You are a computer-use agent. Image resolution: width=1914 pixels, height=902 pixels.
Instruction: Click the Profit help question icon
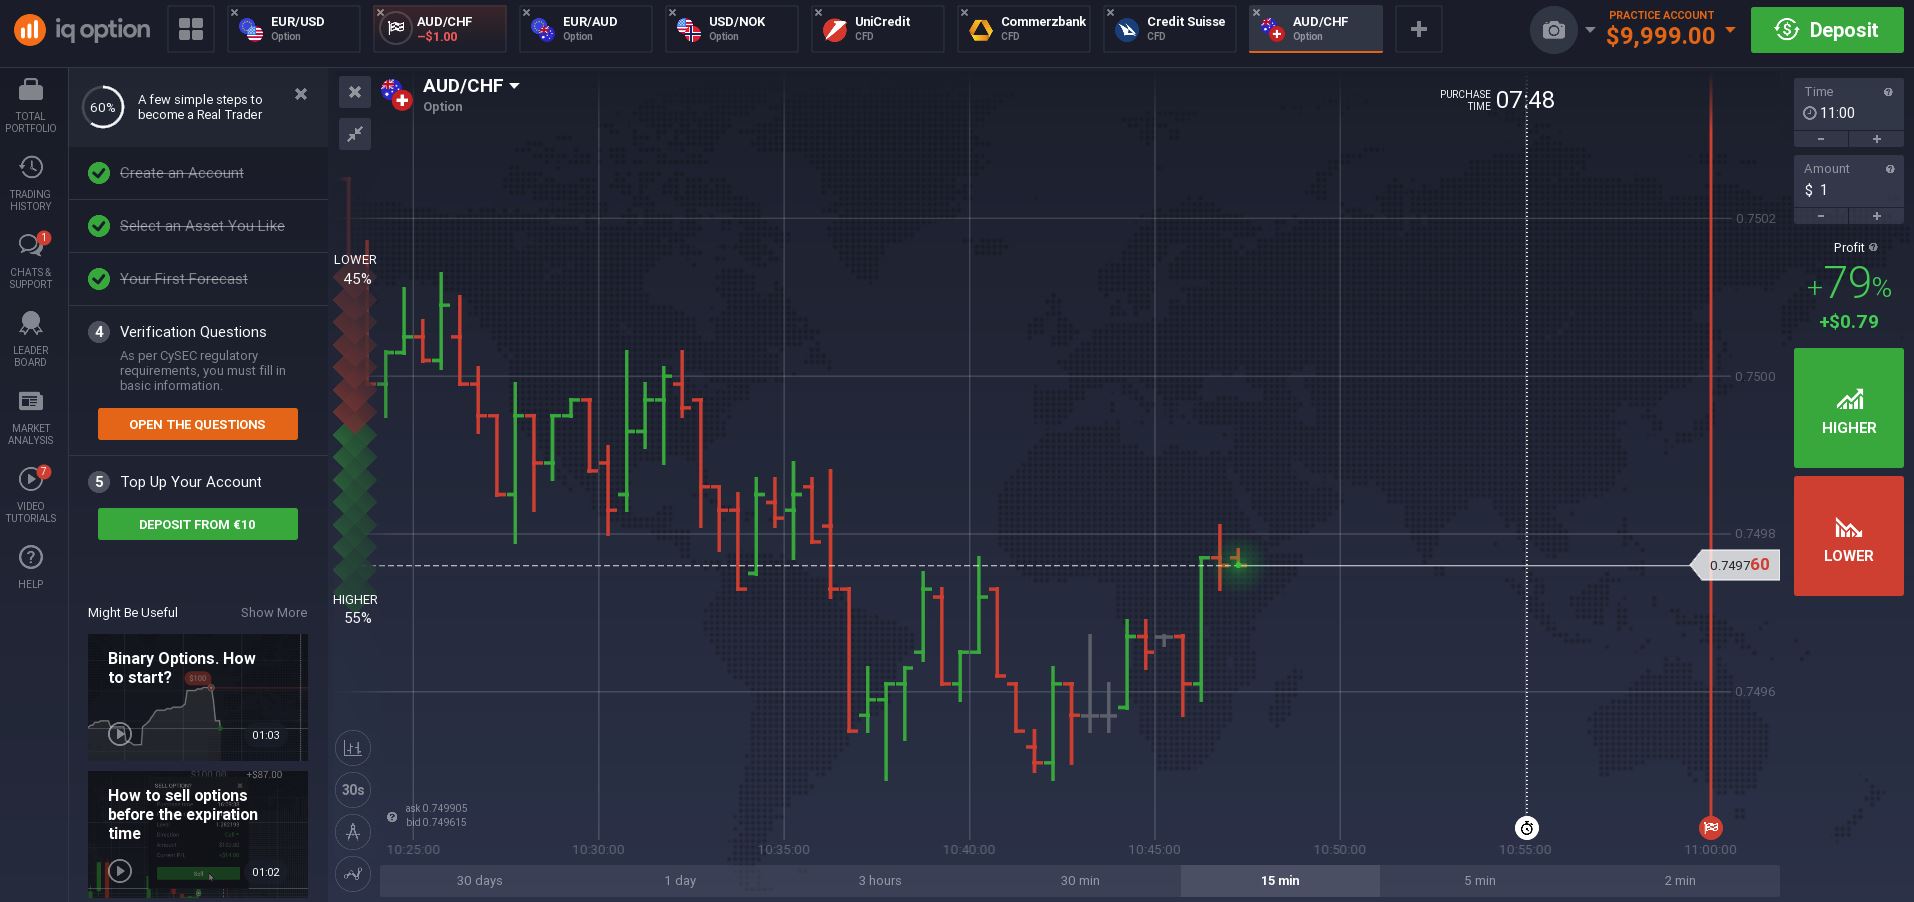[1873, 247]
